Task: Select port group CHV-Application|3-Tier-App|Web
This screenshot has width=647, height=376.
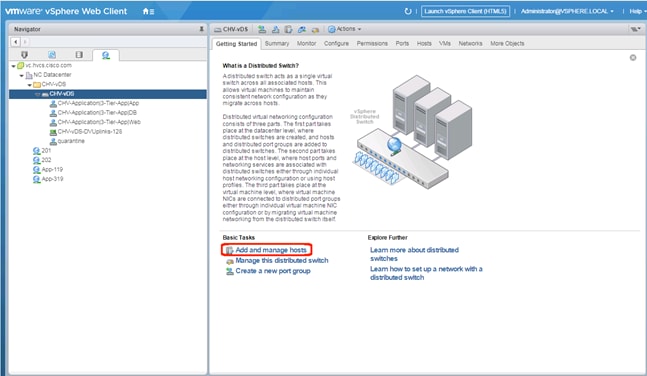Action: 99,122
